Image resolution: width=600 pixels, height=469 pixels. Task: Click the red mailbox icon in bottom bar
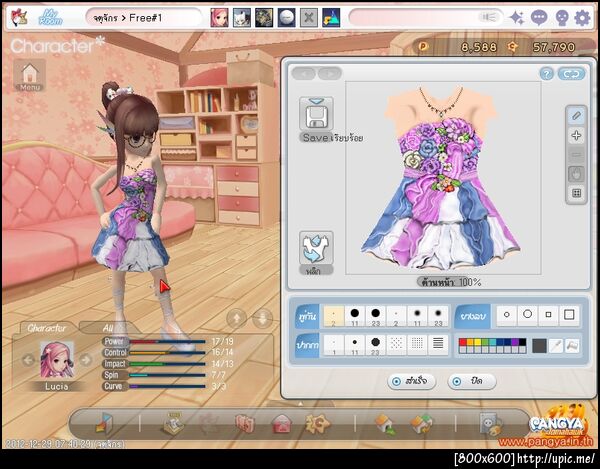coord(282,424)
